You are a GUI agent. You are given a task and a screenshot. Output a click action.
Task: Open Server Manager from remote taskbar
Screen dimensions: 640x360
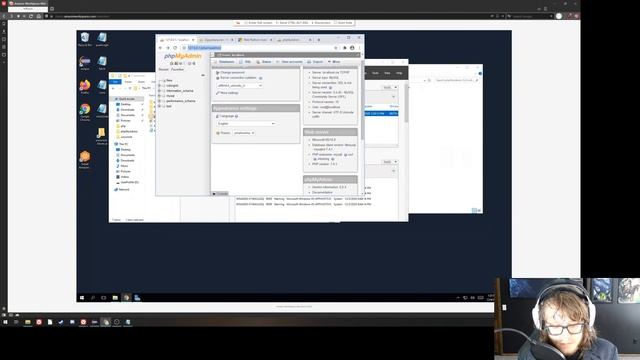pyautogui.click(x=137, y=298)
